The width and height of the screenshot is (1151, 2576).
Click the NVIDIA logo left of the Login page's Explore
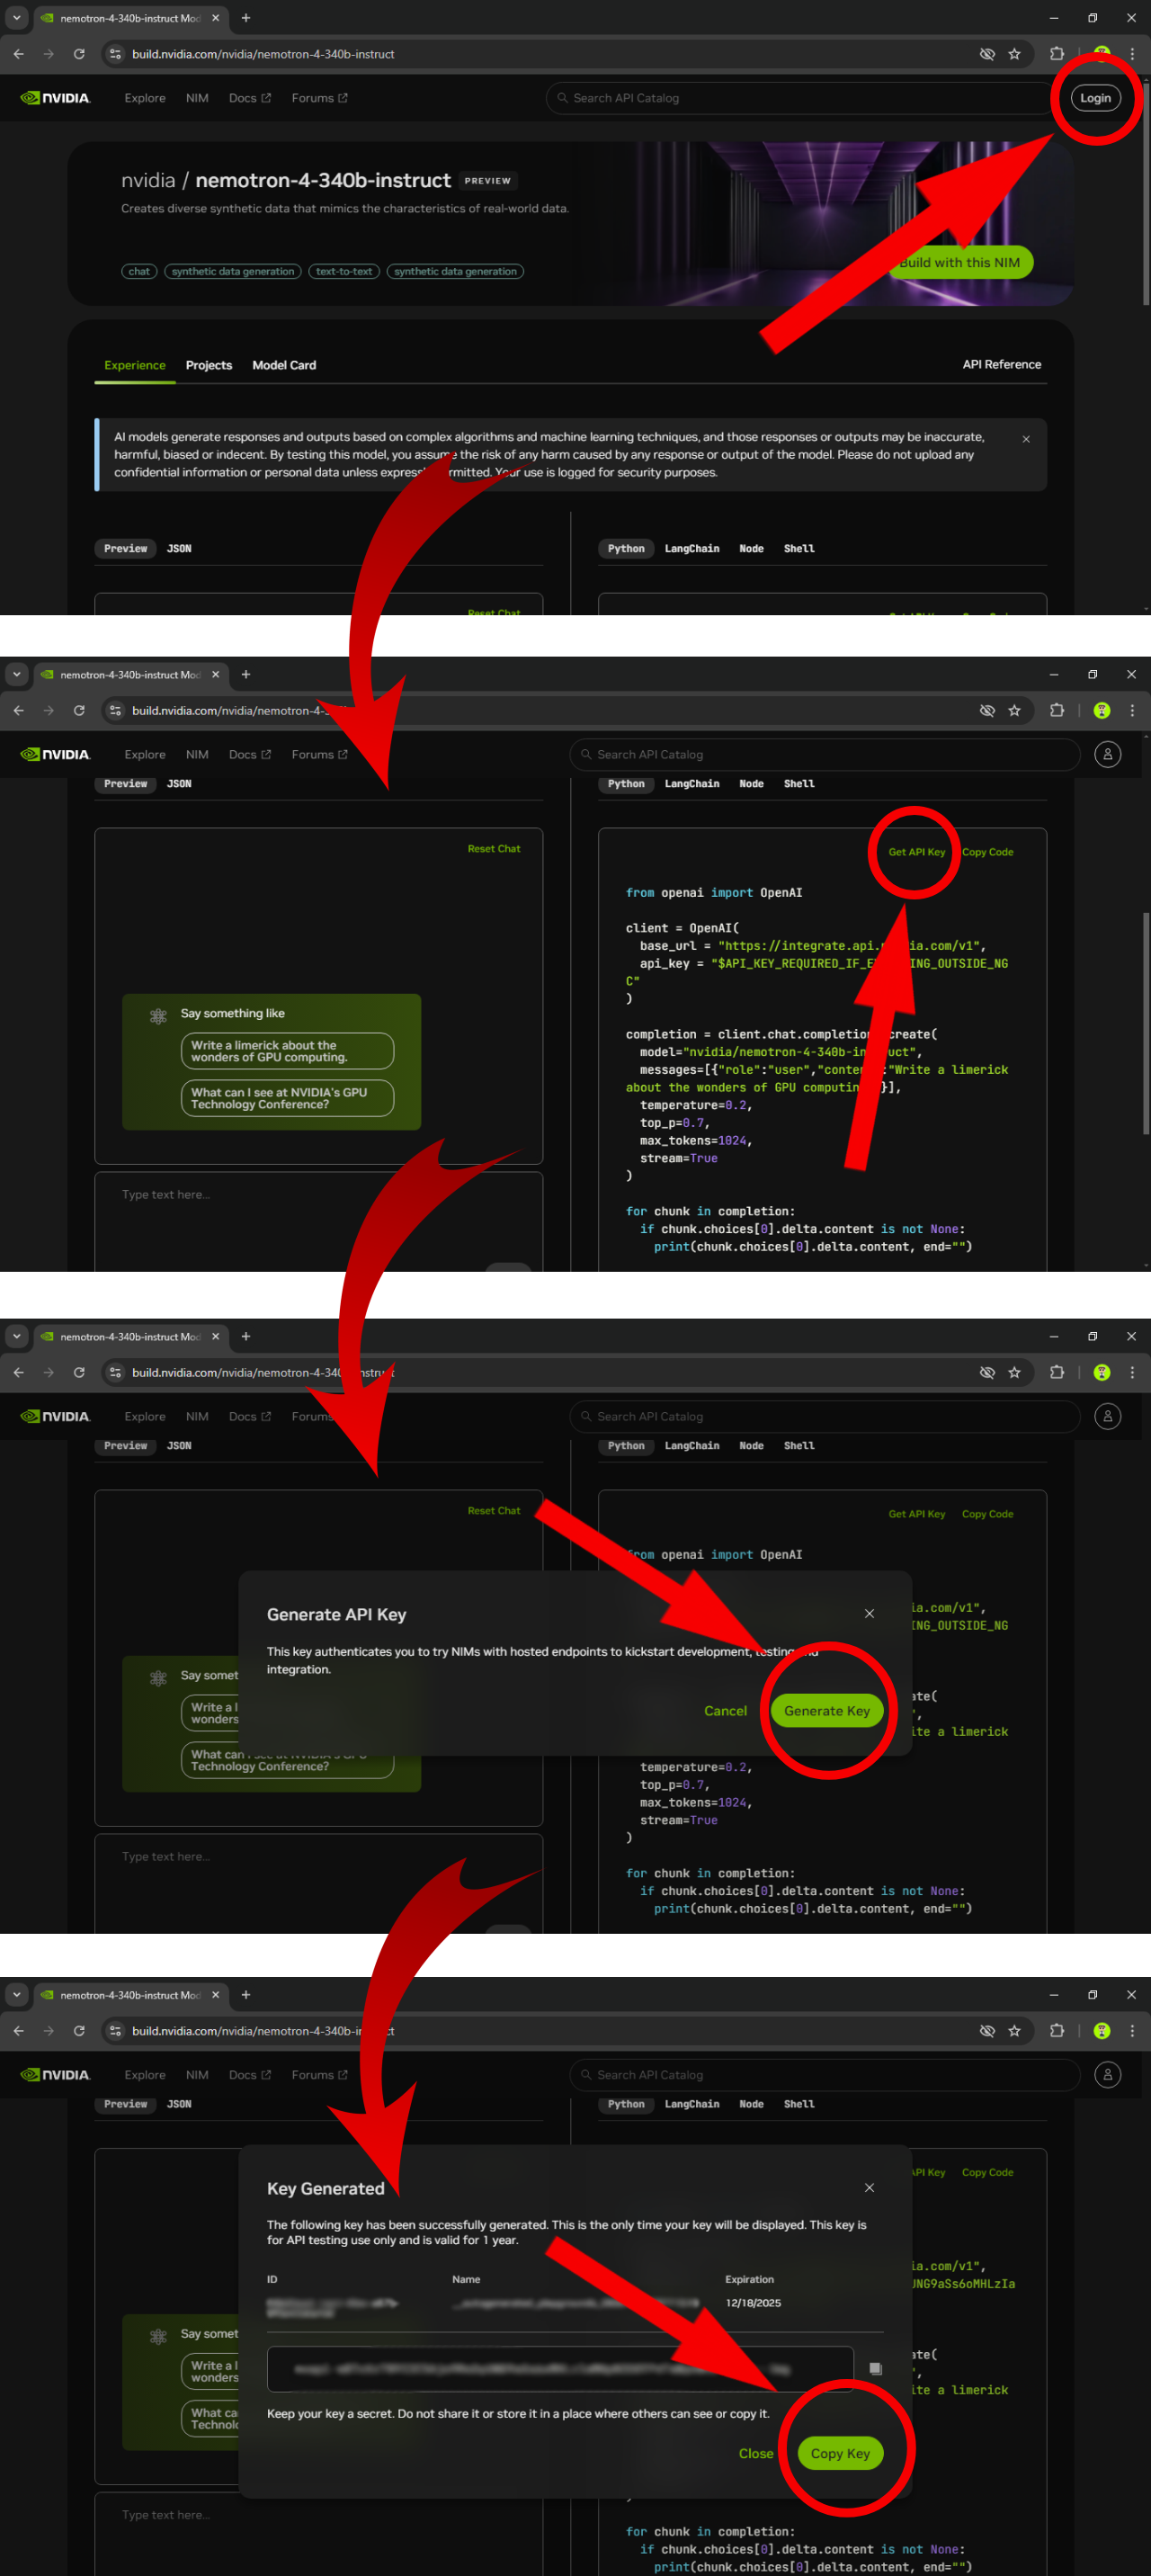point(56,98)
